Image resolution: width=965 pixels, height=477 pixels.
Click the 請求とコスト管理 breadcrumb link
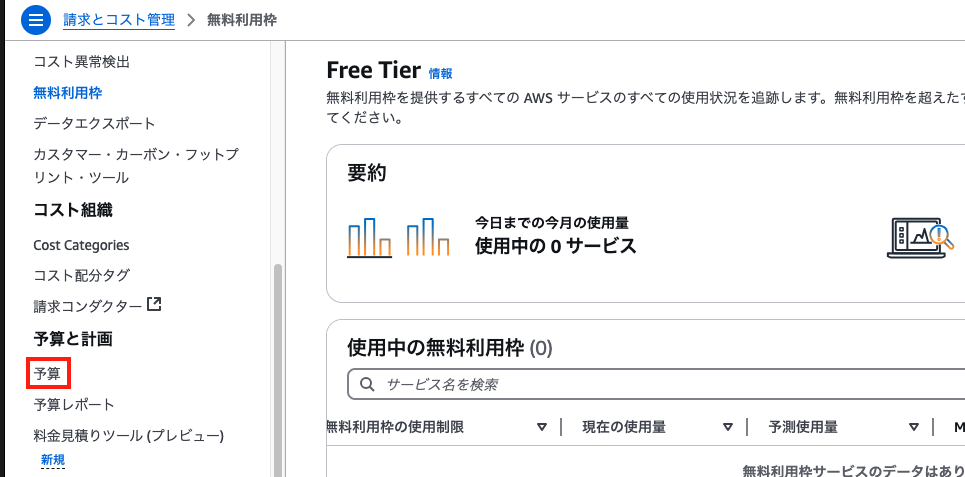click(119, 20)
